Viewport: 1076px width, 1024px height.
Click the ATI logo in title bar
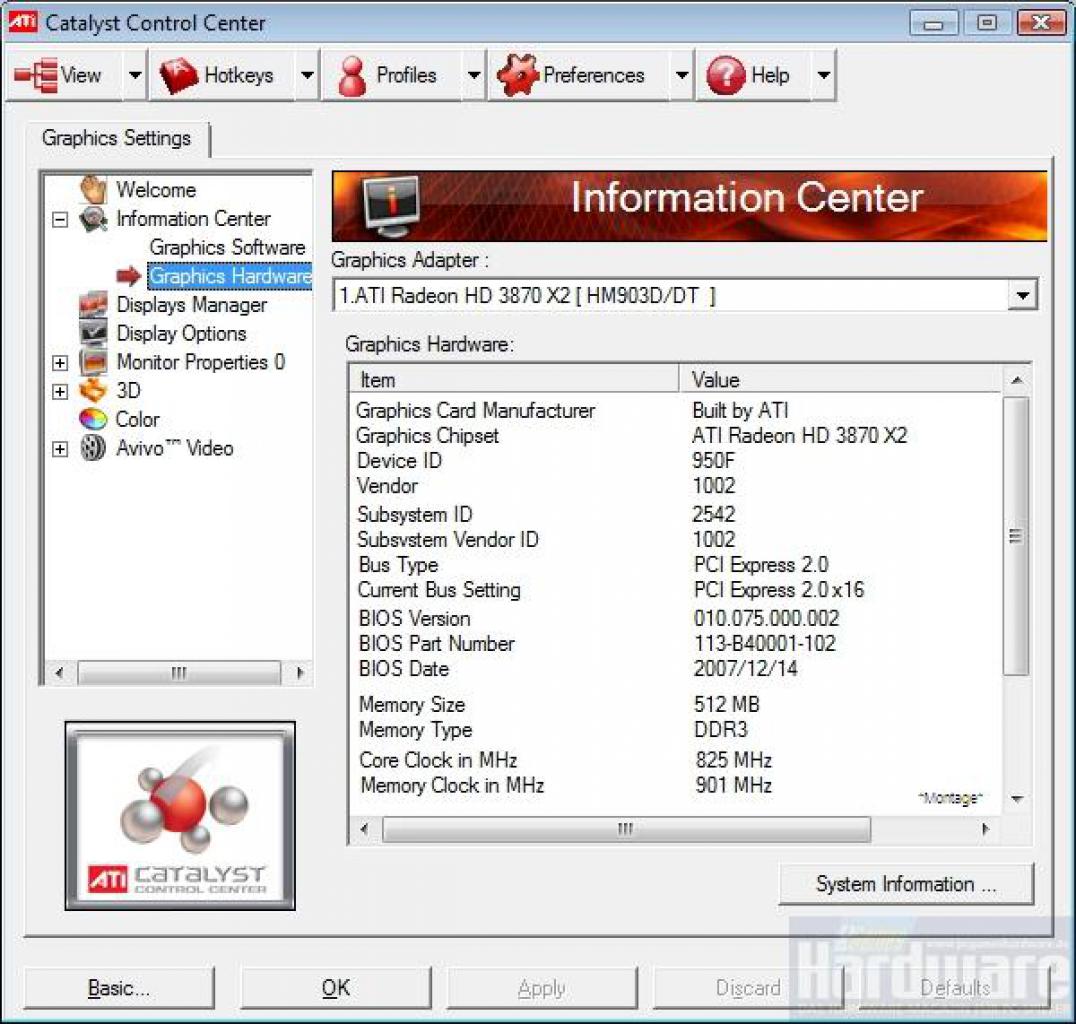click(22, 22)
